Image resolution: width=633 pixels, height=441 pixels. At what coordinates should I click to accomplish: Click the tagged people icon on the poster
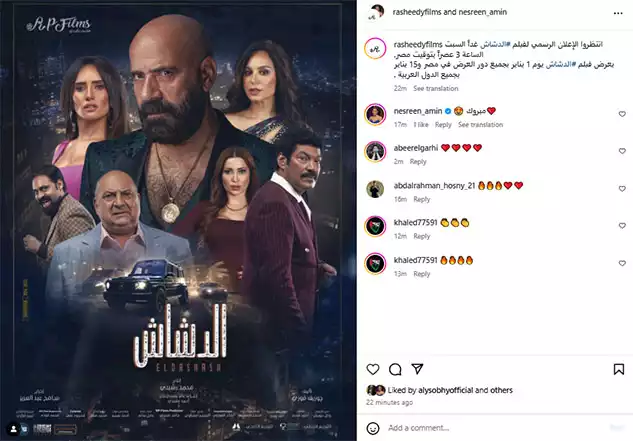tap(13, 428)
